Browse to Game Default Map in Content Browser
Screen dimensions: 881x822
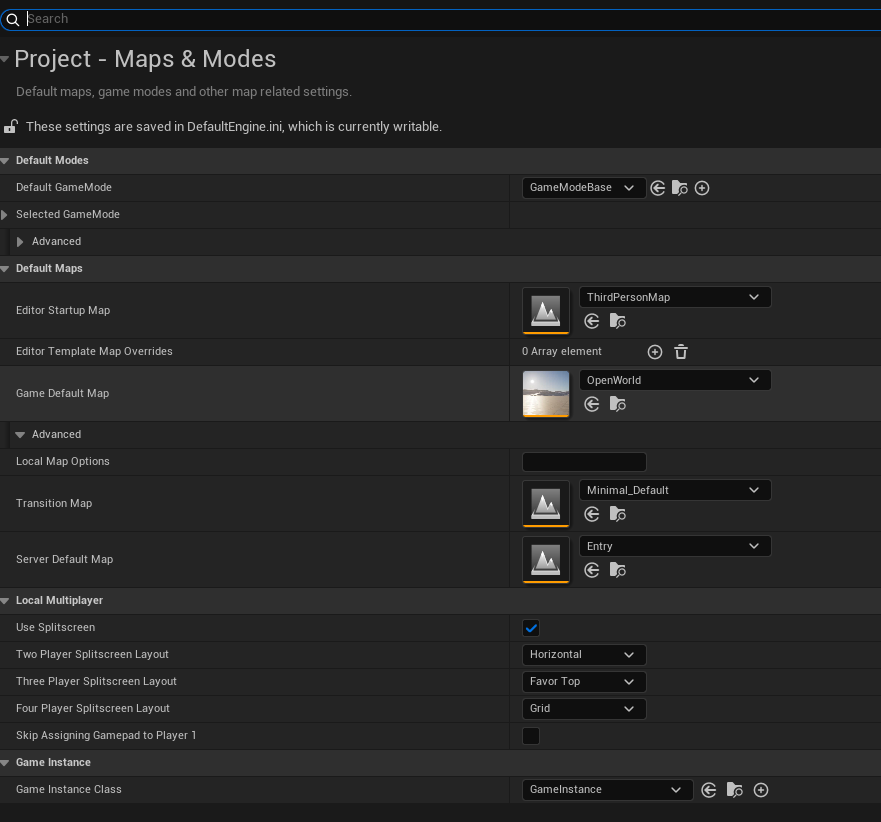(618, 405)
